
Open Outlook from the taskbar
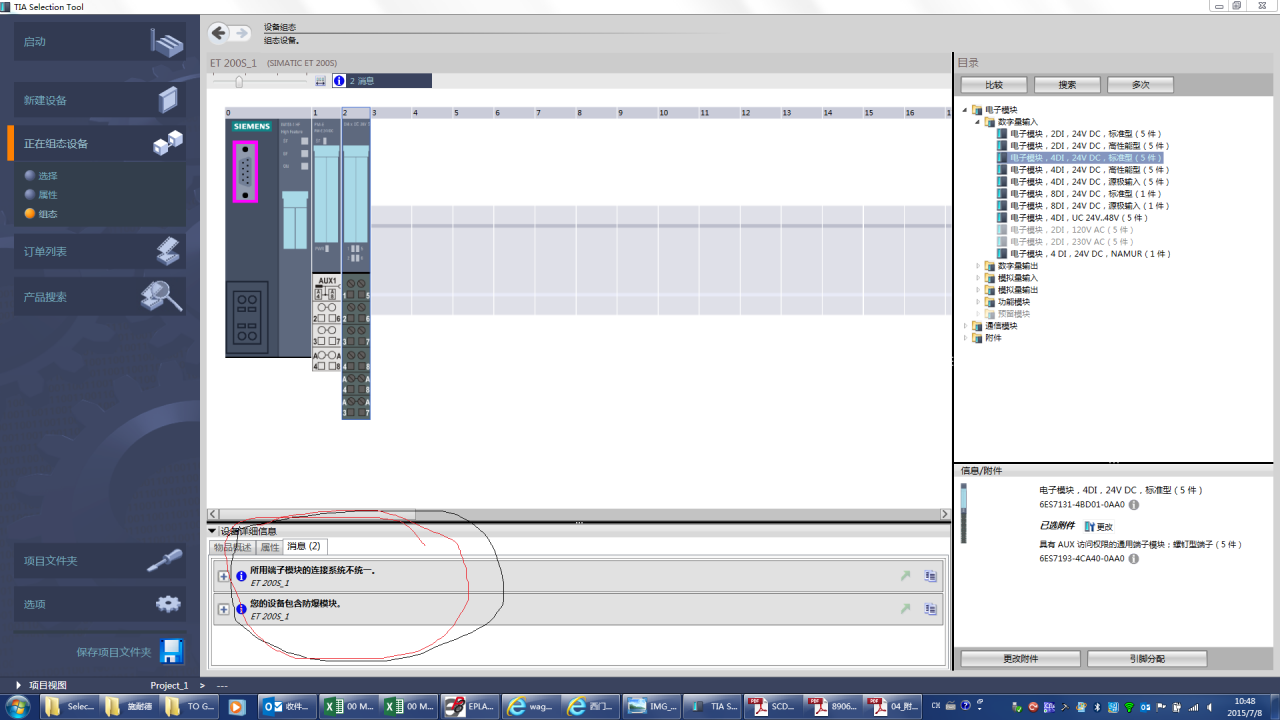pos(287,706)
